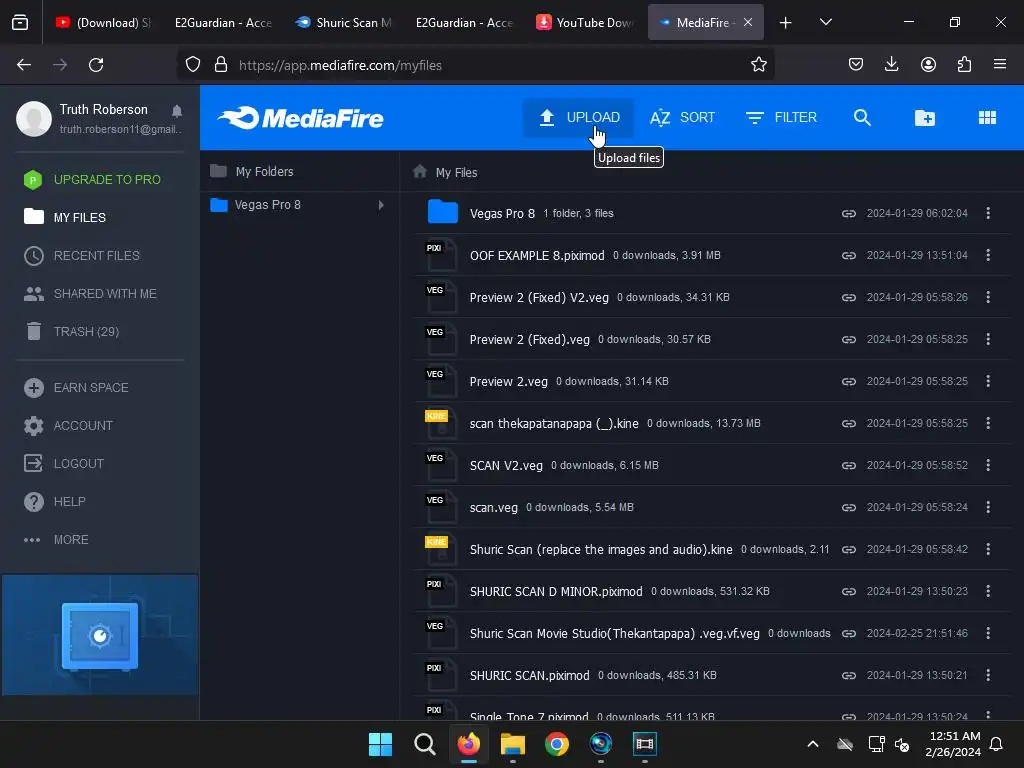Click the MediaFire logo

[x=300, y=118]
